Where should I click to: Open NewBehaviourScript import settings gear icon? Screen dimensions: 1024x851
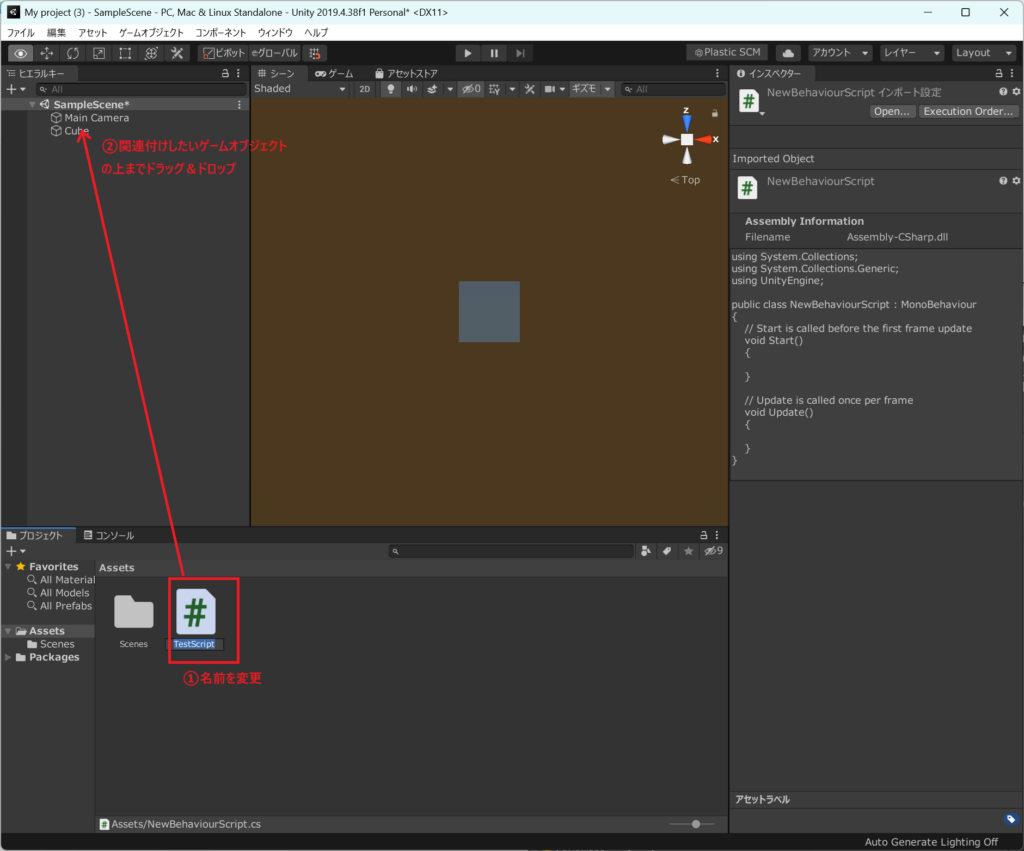point(1016,92)
